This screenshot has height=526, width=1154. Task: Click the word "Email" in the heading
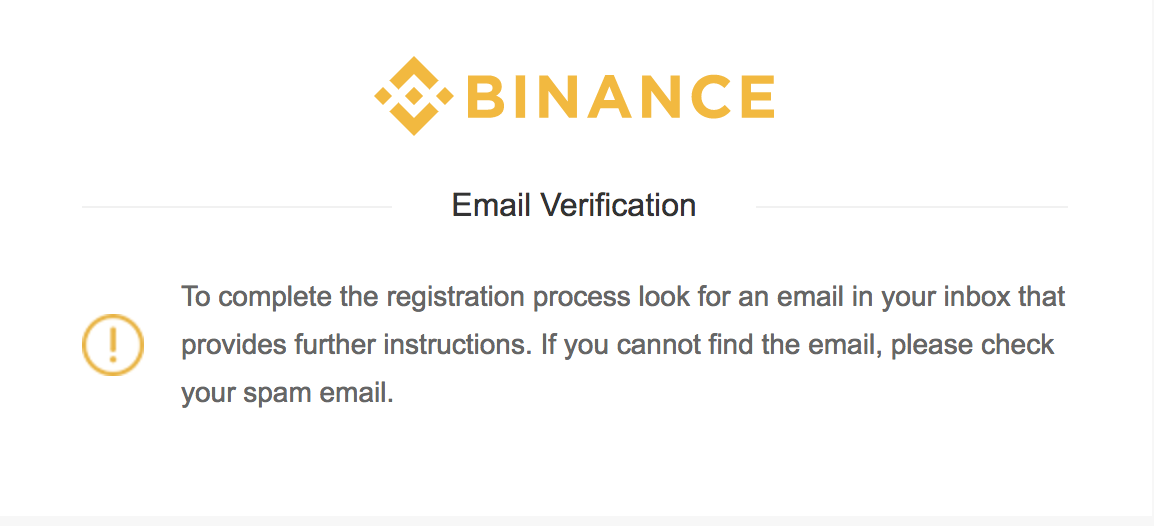tap(491, 205)
